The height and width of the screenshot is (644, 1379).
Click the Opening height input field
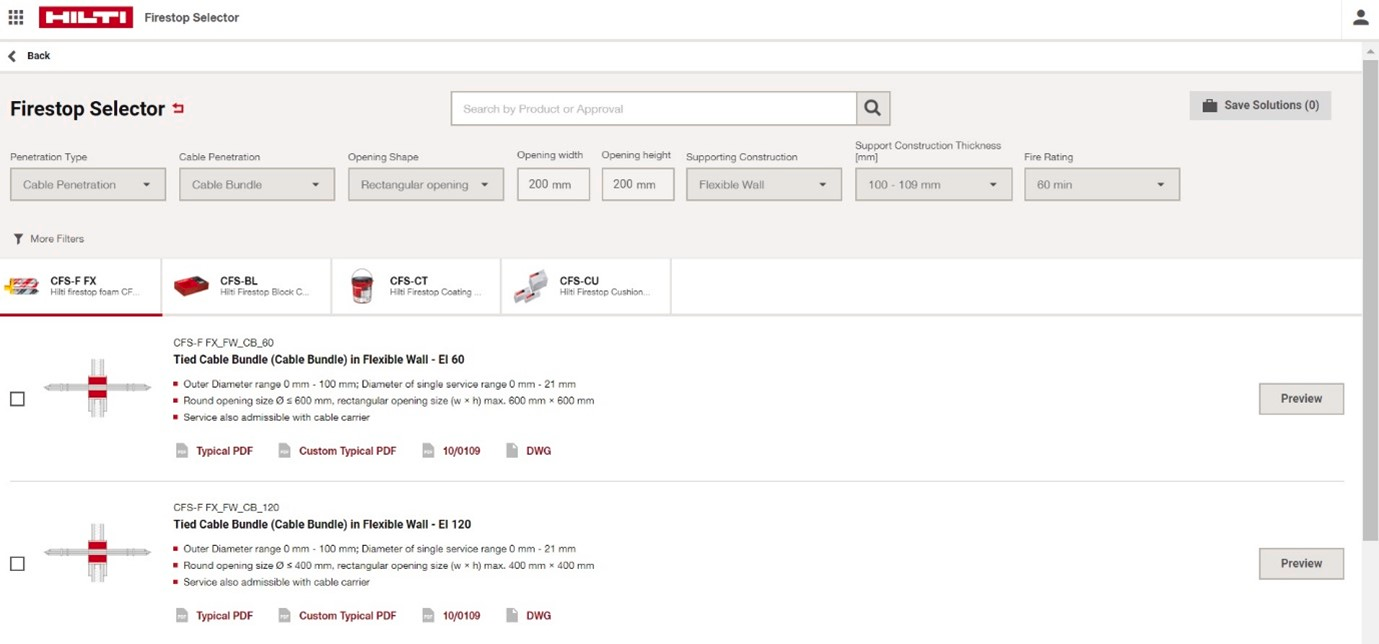637,184
